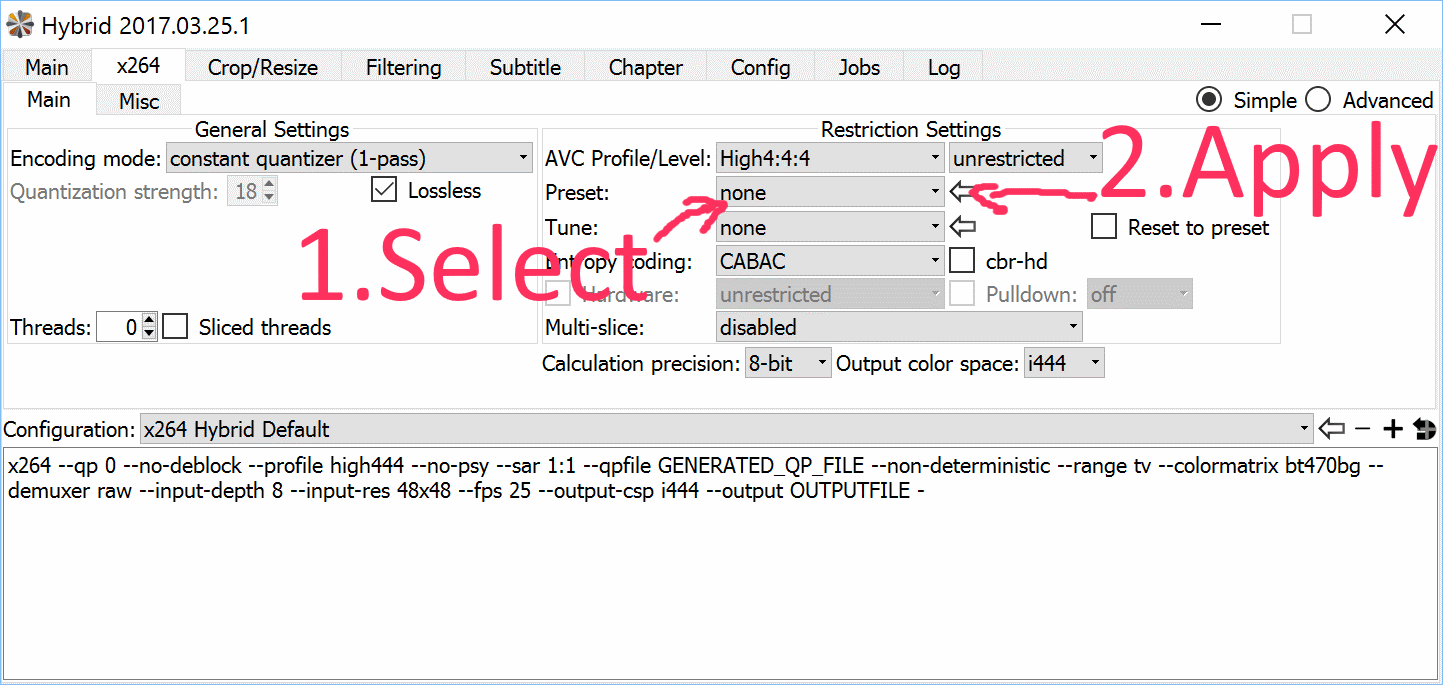The image size is (1443, 685).
Task: Apply the selected Tune using its arrow icon
Action: point(962,226)
